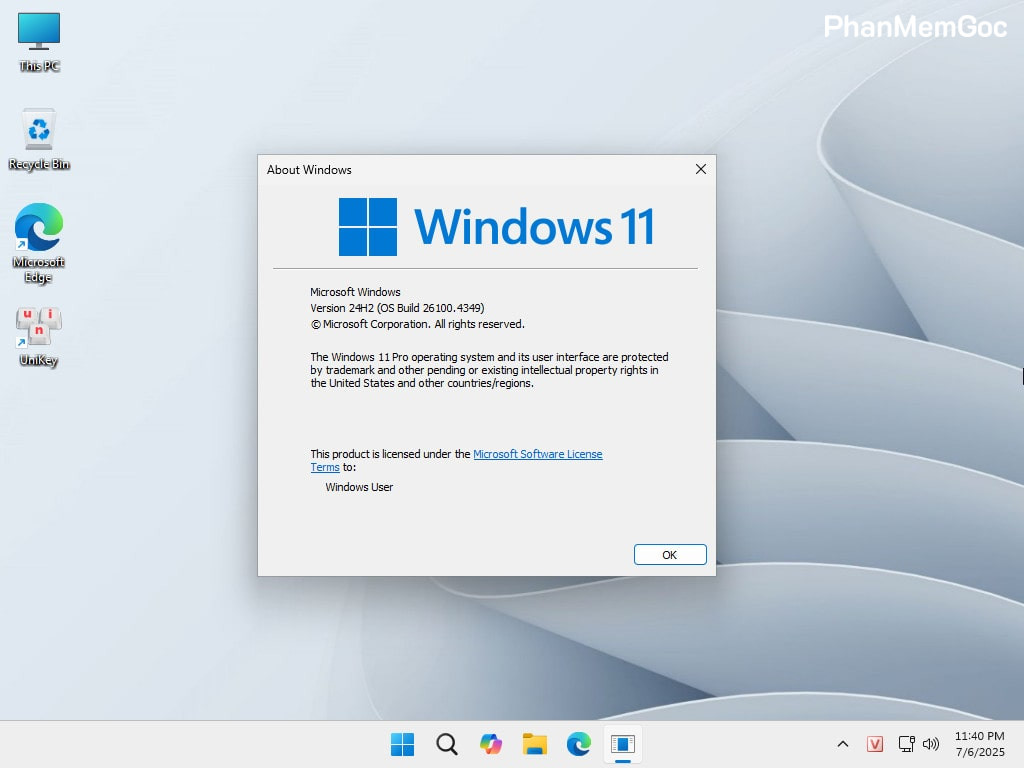The height and width of the screenshot is (768, 1024).
Task: Open This PC on the desktop
Action: pos(38,38)
